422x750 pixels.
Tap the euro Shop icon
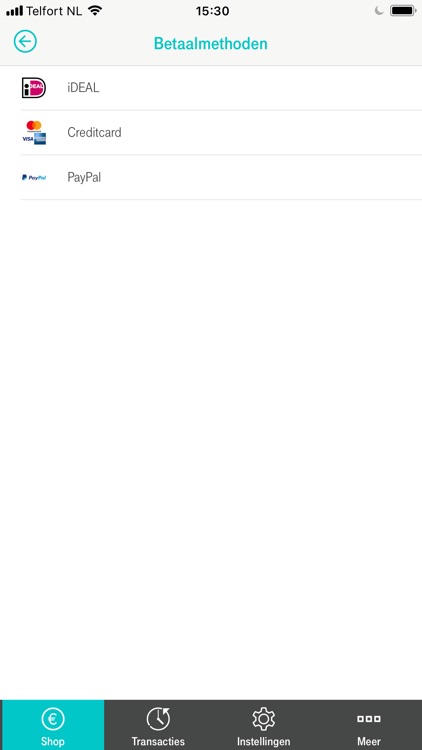coord(53,719)
